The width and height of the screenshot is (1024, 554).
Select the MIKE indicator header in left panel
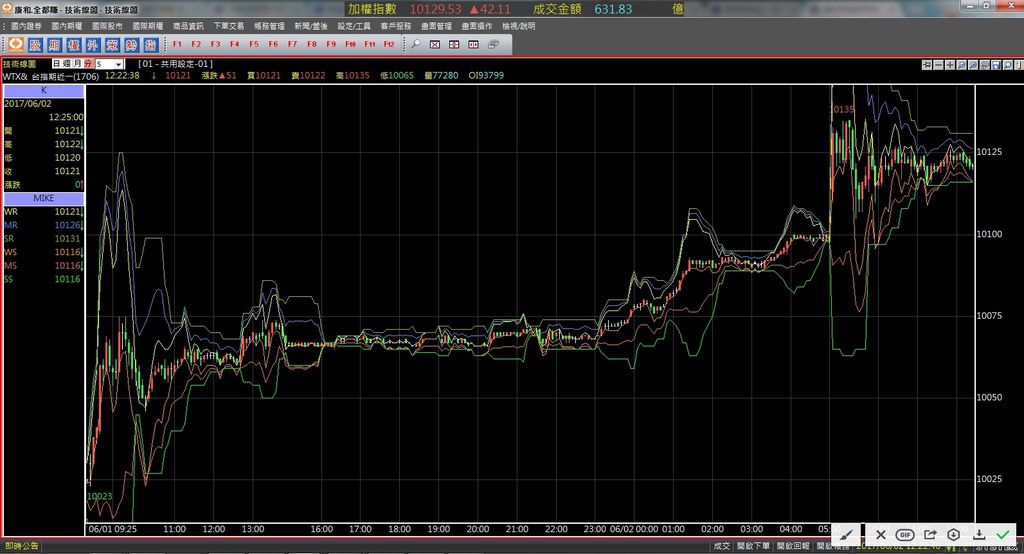tap(44, 198)
